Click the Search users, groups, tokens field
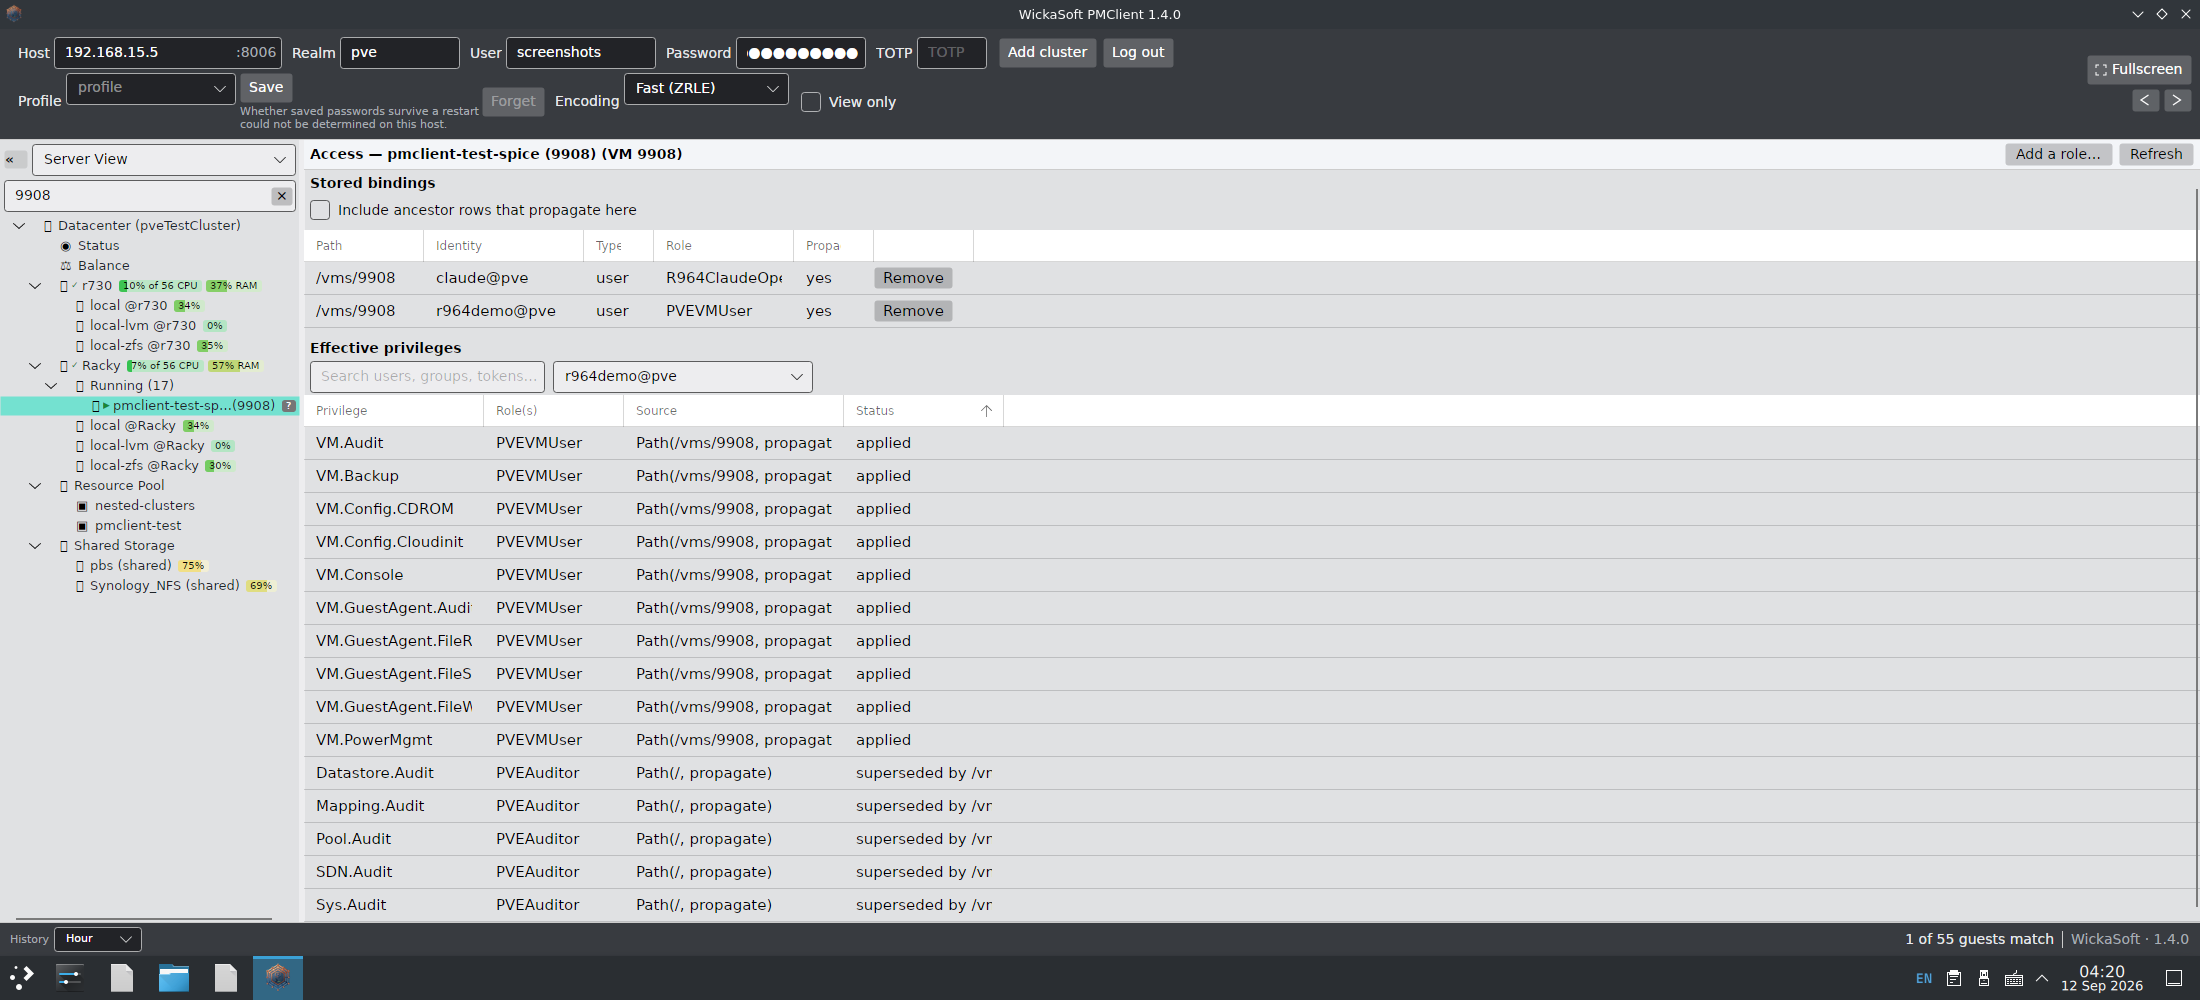 pyautogui.click(x=427, y=377)
